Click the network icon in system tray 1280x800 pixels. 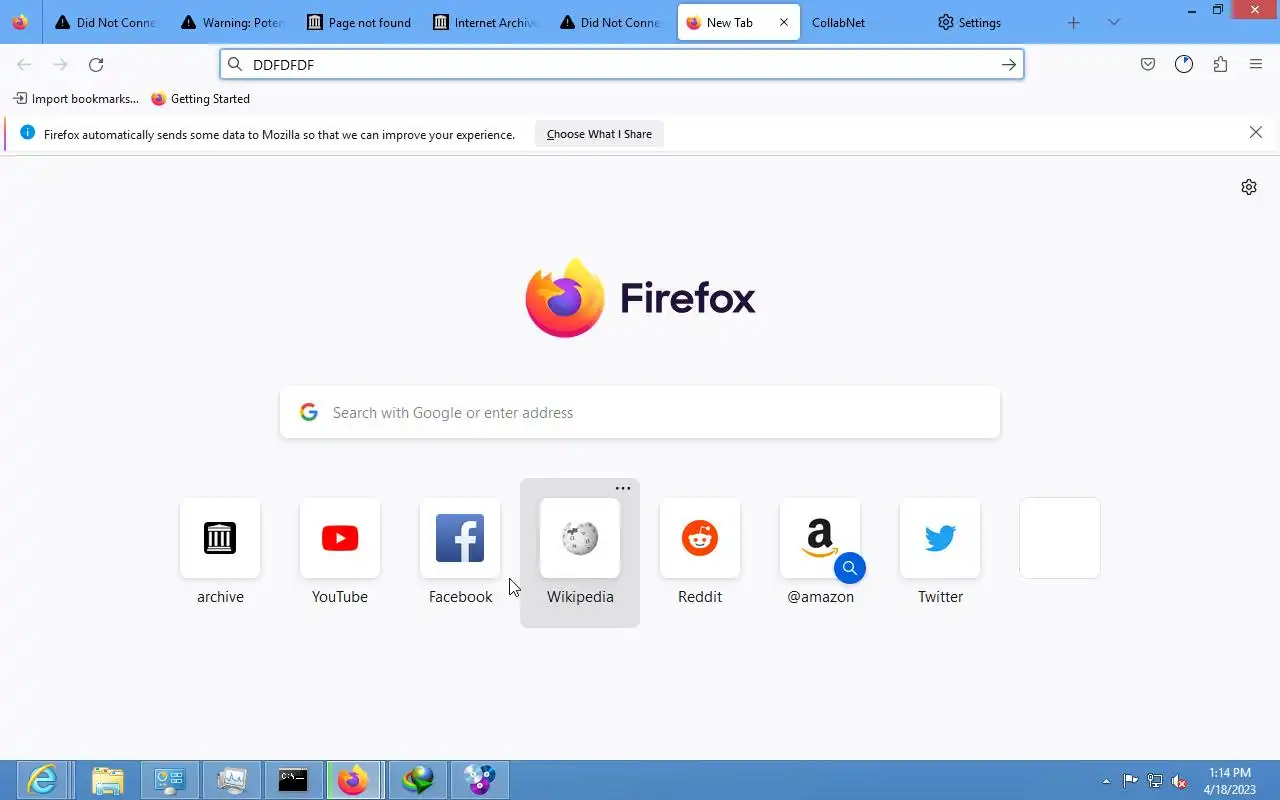tap(1155, 781)
